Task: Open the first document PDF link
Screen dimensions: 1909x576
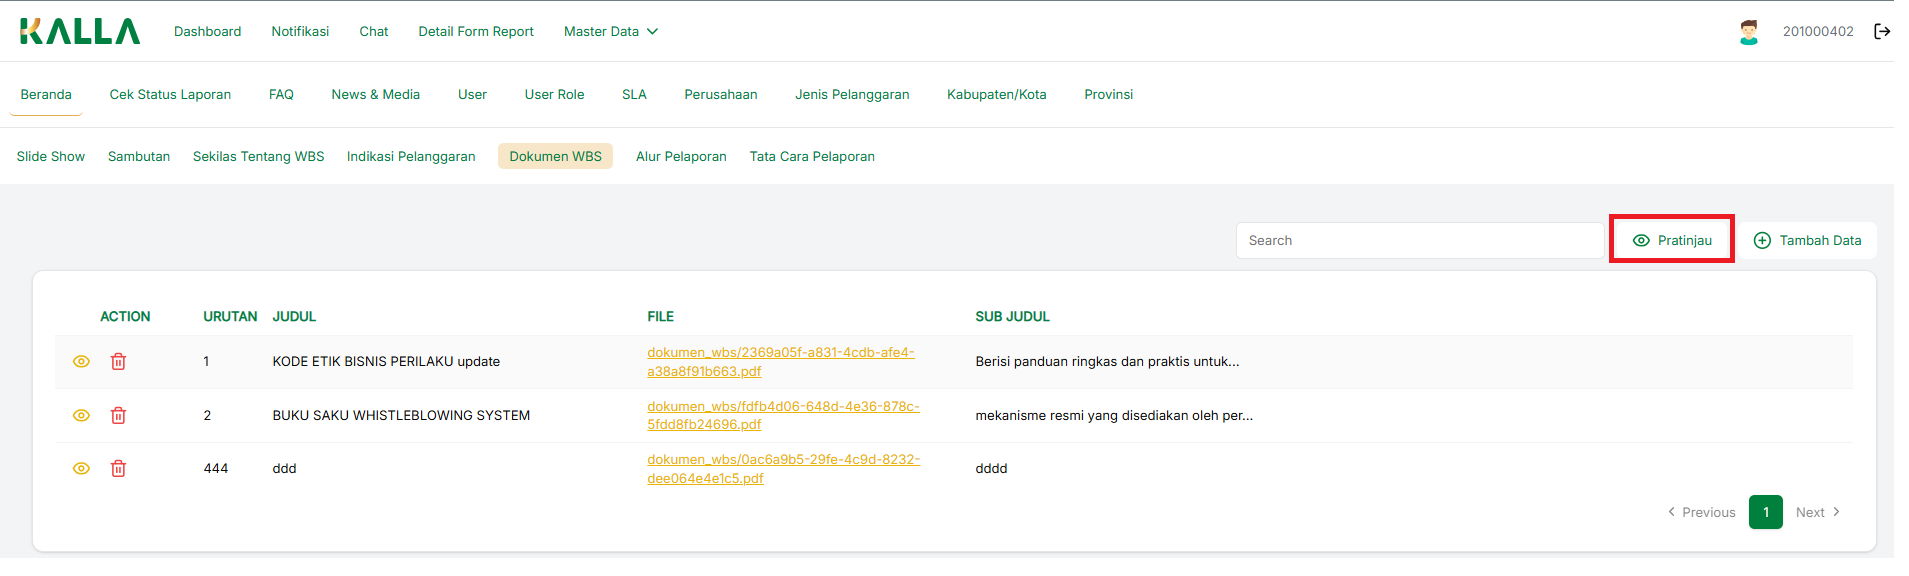Action: [780, 362]
